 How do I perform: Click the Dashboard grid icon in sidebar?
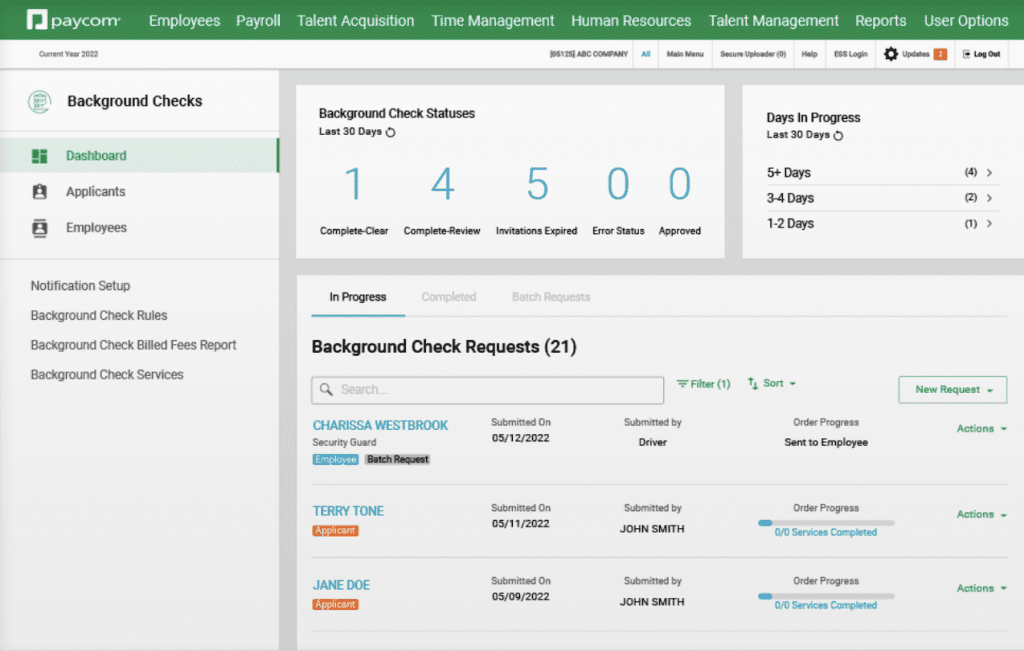[40, 156]
